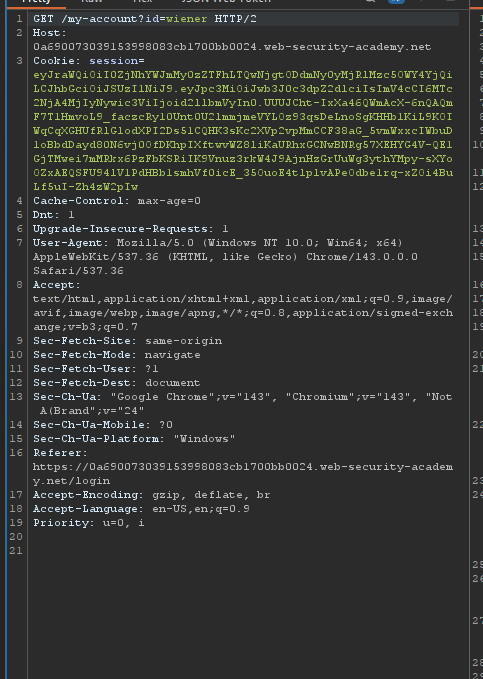Image resolution: width=483 pixels, height=679 pixels.
Task: Click the Sec-Ch-Ua-Platform "Windows" value
Action: (x=204, y=439)
